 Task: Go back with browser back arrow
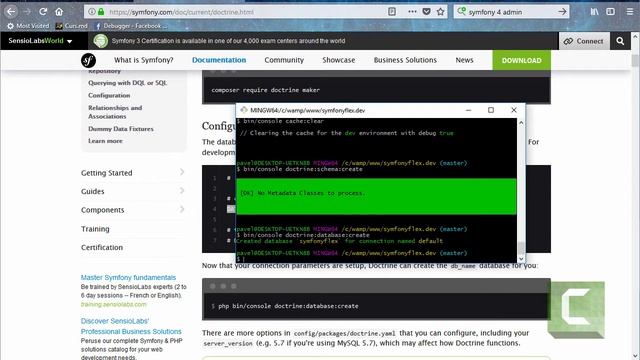click(x=11, y=12)
